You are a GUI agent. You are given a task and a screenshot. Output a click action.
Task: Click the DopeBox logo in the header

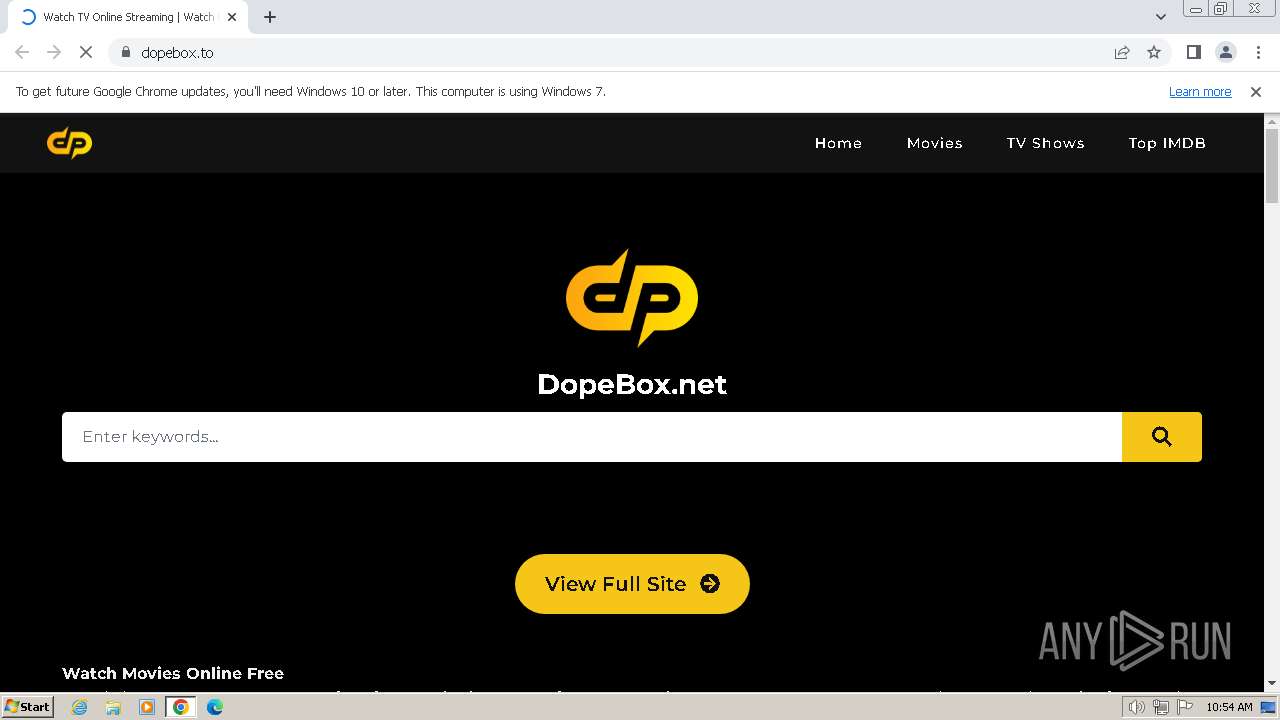[69, 143]
